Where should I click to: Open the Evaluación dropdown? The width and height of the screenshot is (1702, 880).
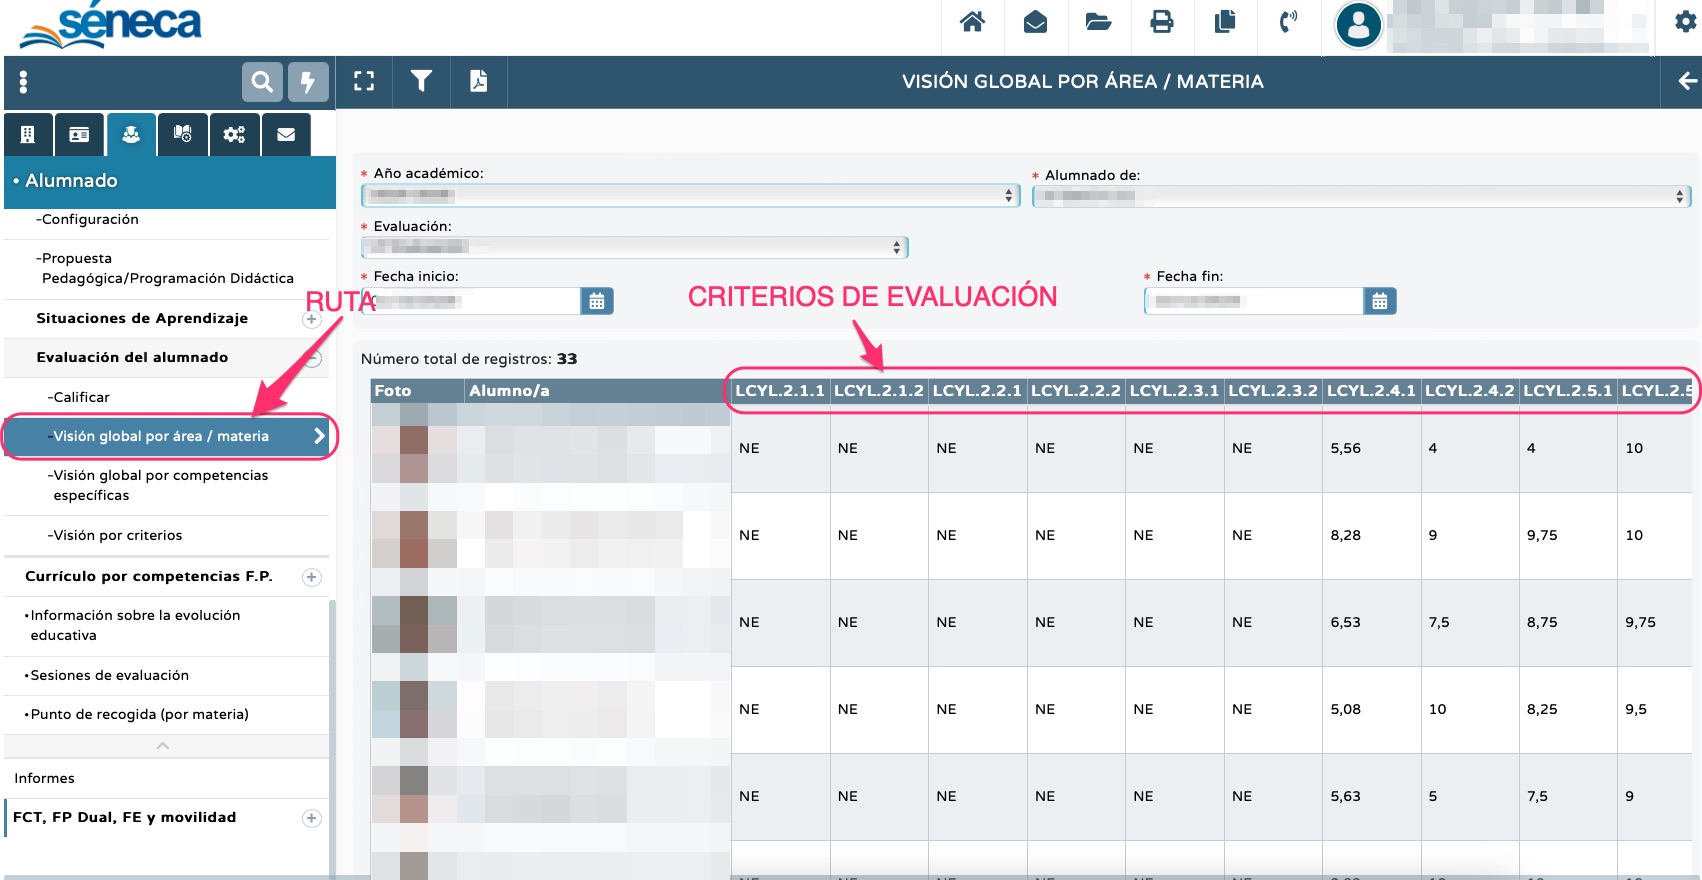(634, 247)
